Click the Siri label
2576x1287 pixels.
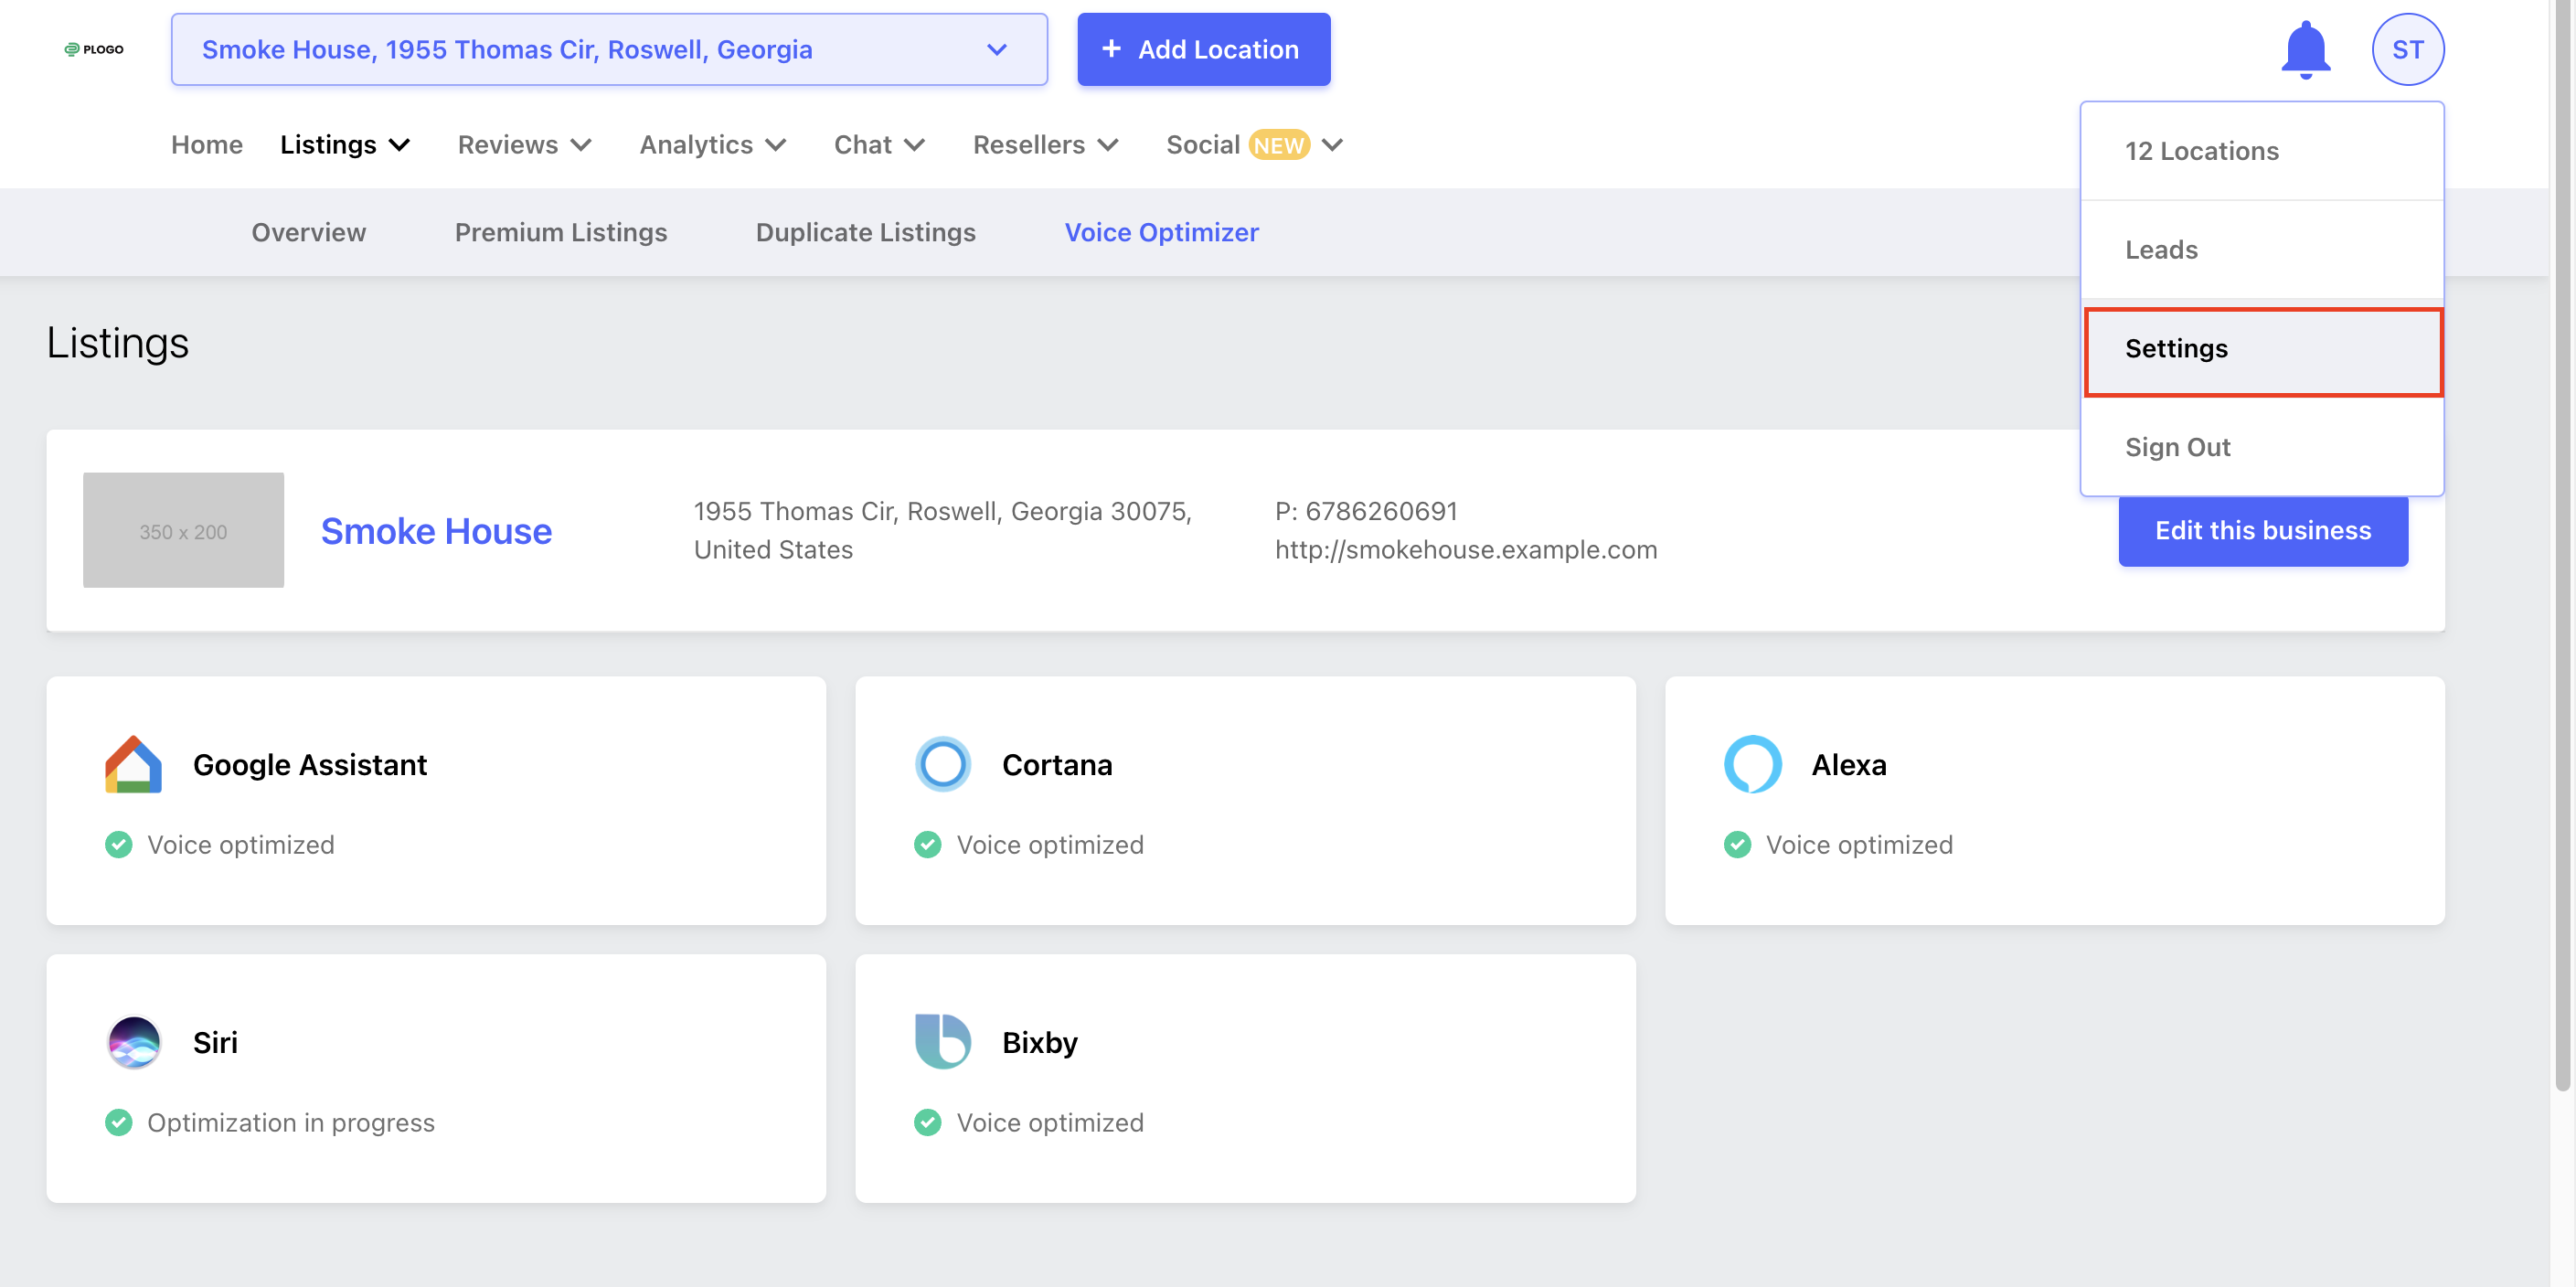click(x=215, y=1042)
